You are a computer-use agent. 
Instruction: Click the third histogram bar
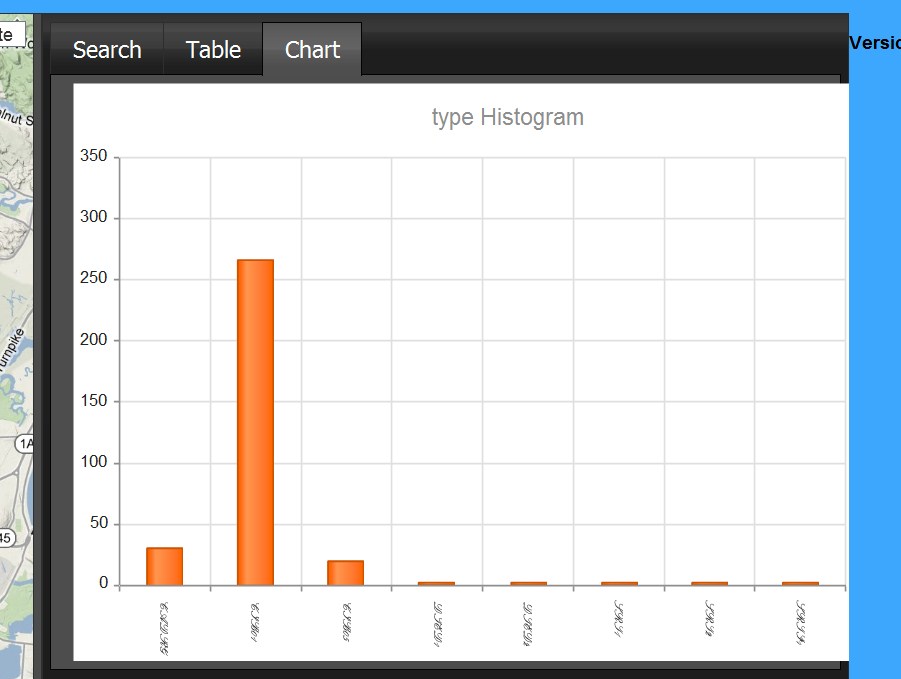(x=345, y=572)
